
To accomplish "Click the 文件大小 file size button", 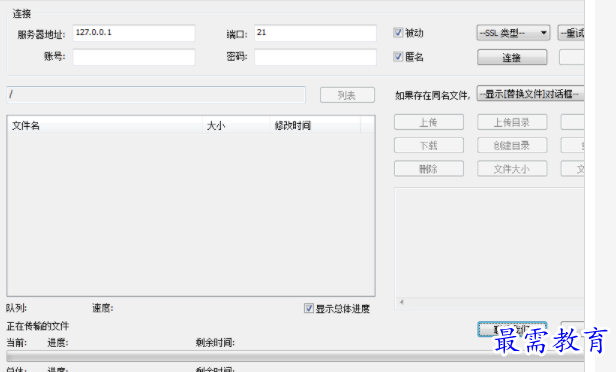I will pyautogui.click(x=512, y=169).
